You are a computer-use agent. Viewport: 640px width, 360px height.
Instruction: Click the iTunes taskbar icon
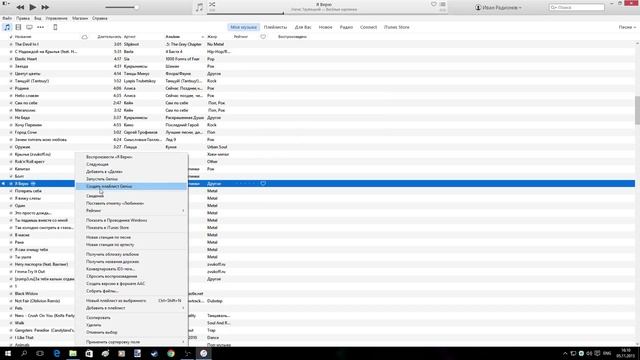pos(204,353)
